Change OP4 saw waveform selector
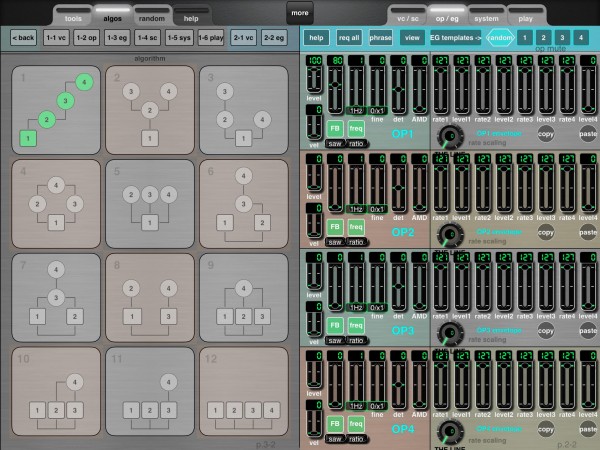Screen dimensions: 600x450 tap(335, 439)
